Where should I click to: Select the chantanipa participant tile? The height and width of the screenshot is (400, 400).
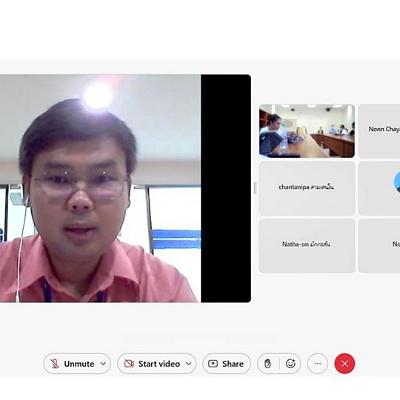coord(307,188)
